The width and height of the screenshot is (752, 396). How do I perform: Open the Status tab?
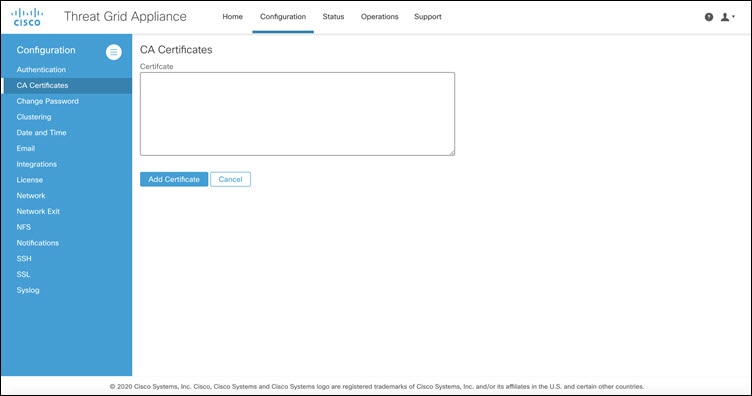(x=333, y=17)
